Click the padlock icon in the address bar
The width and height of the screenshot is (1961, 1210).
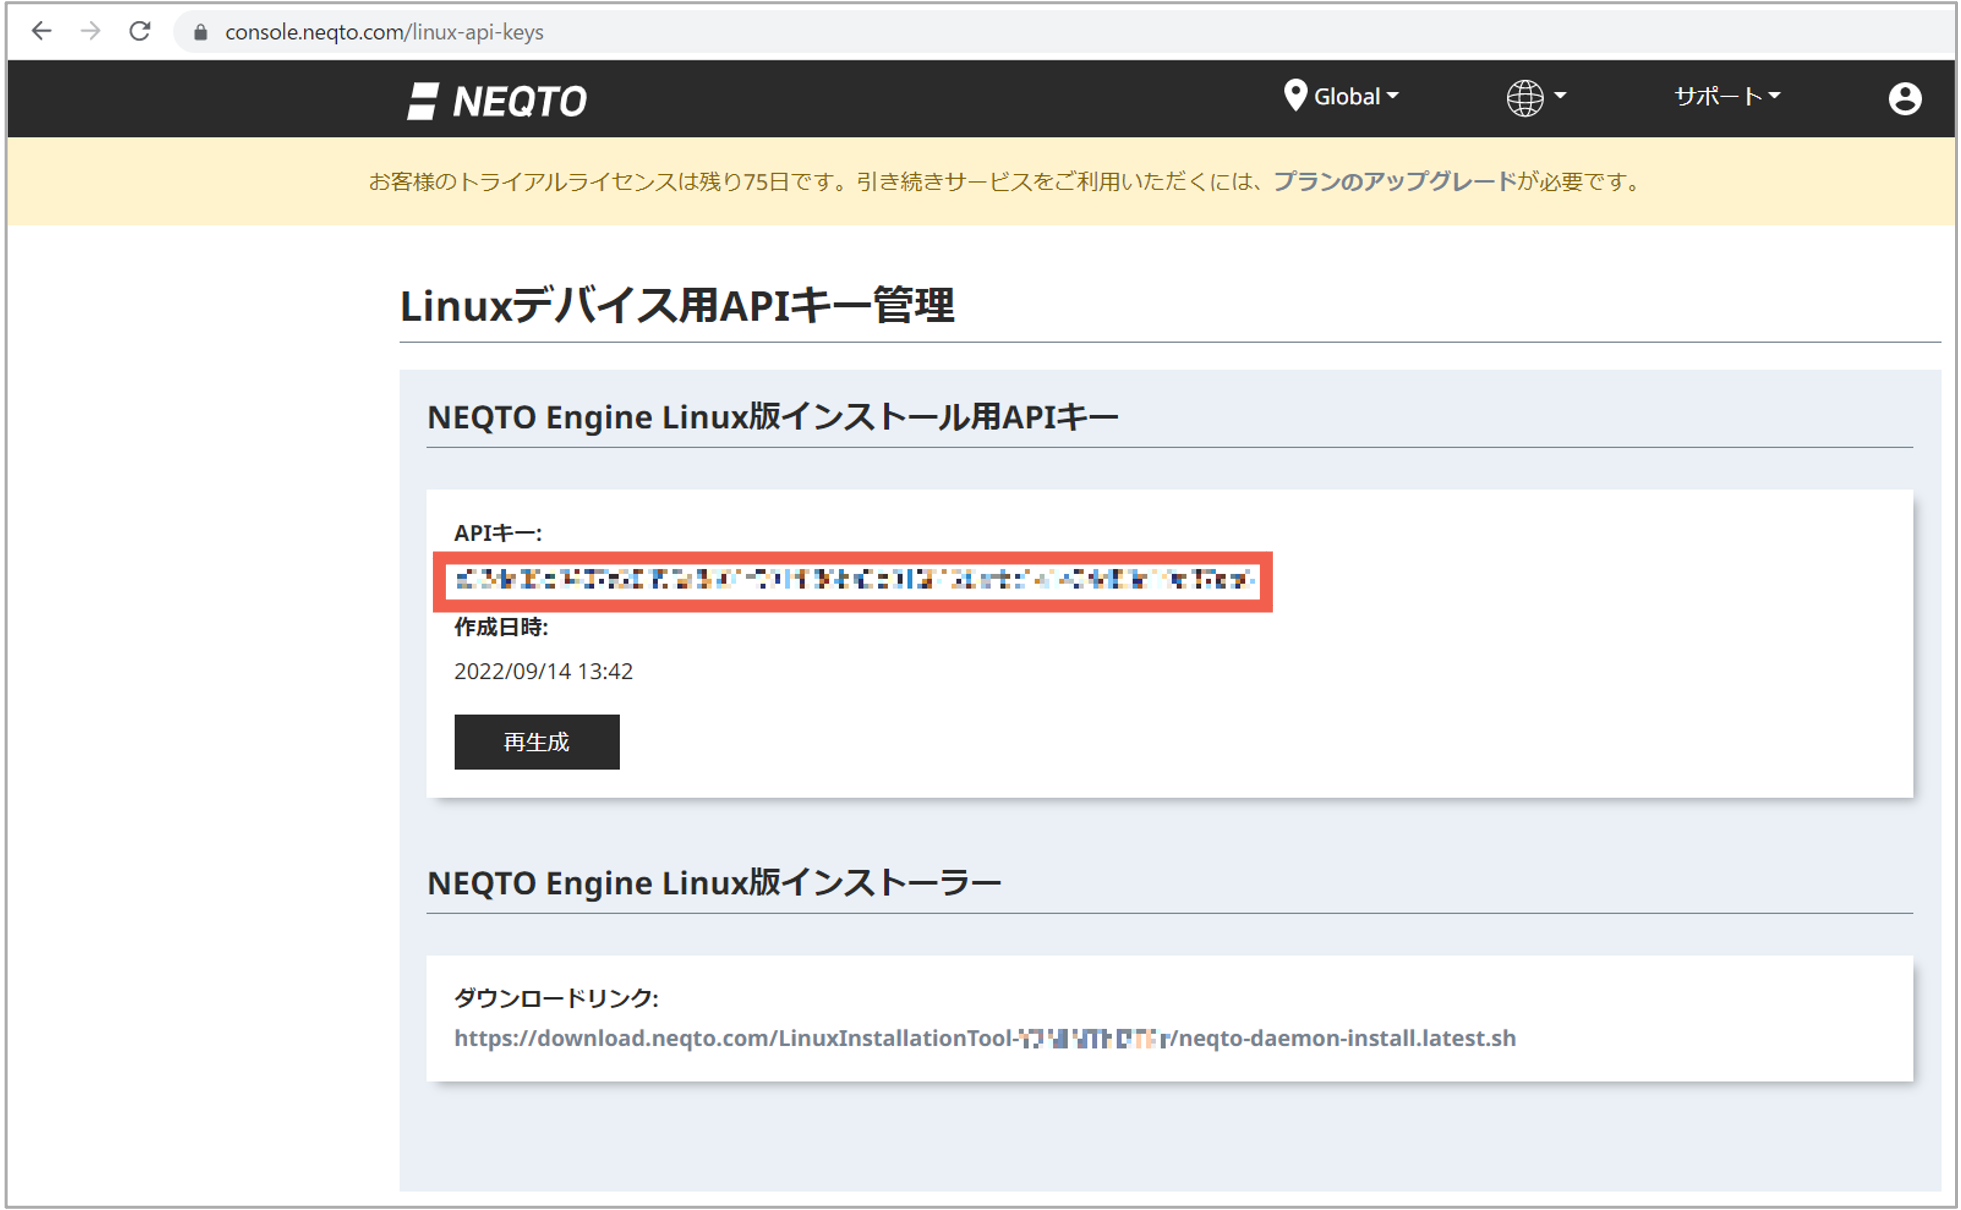[199, 31]
